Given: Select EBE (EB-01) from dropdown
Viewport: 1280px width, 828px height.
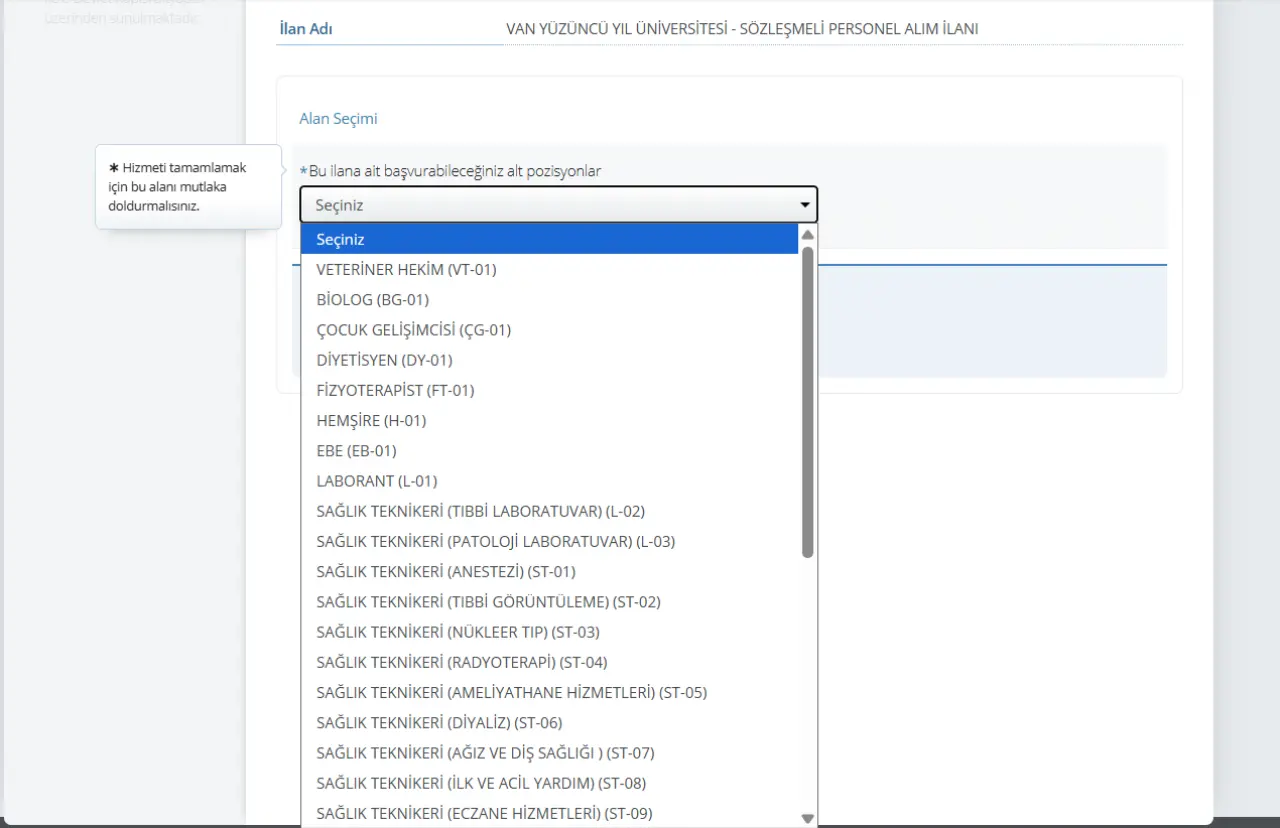Looking at the screenshot, I should (x=356, y=450).
